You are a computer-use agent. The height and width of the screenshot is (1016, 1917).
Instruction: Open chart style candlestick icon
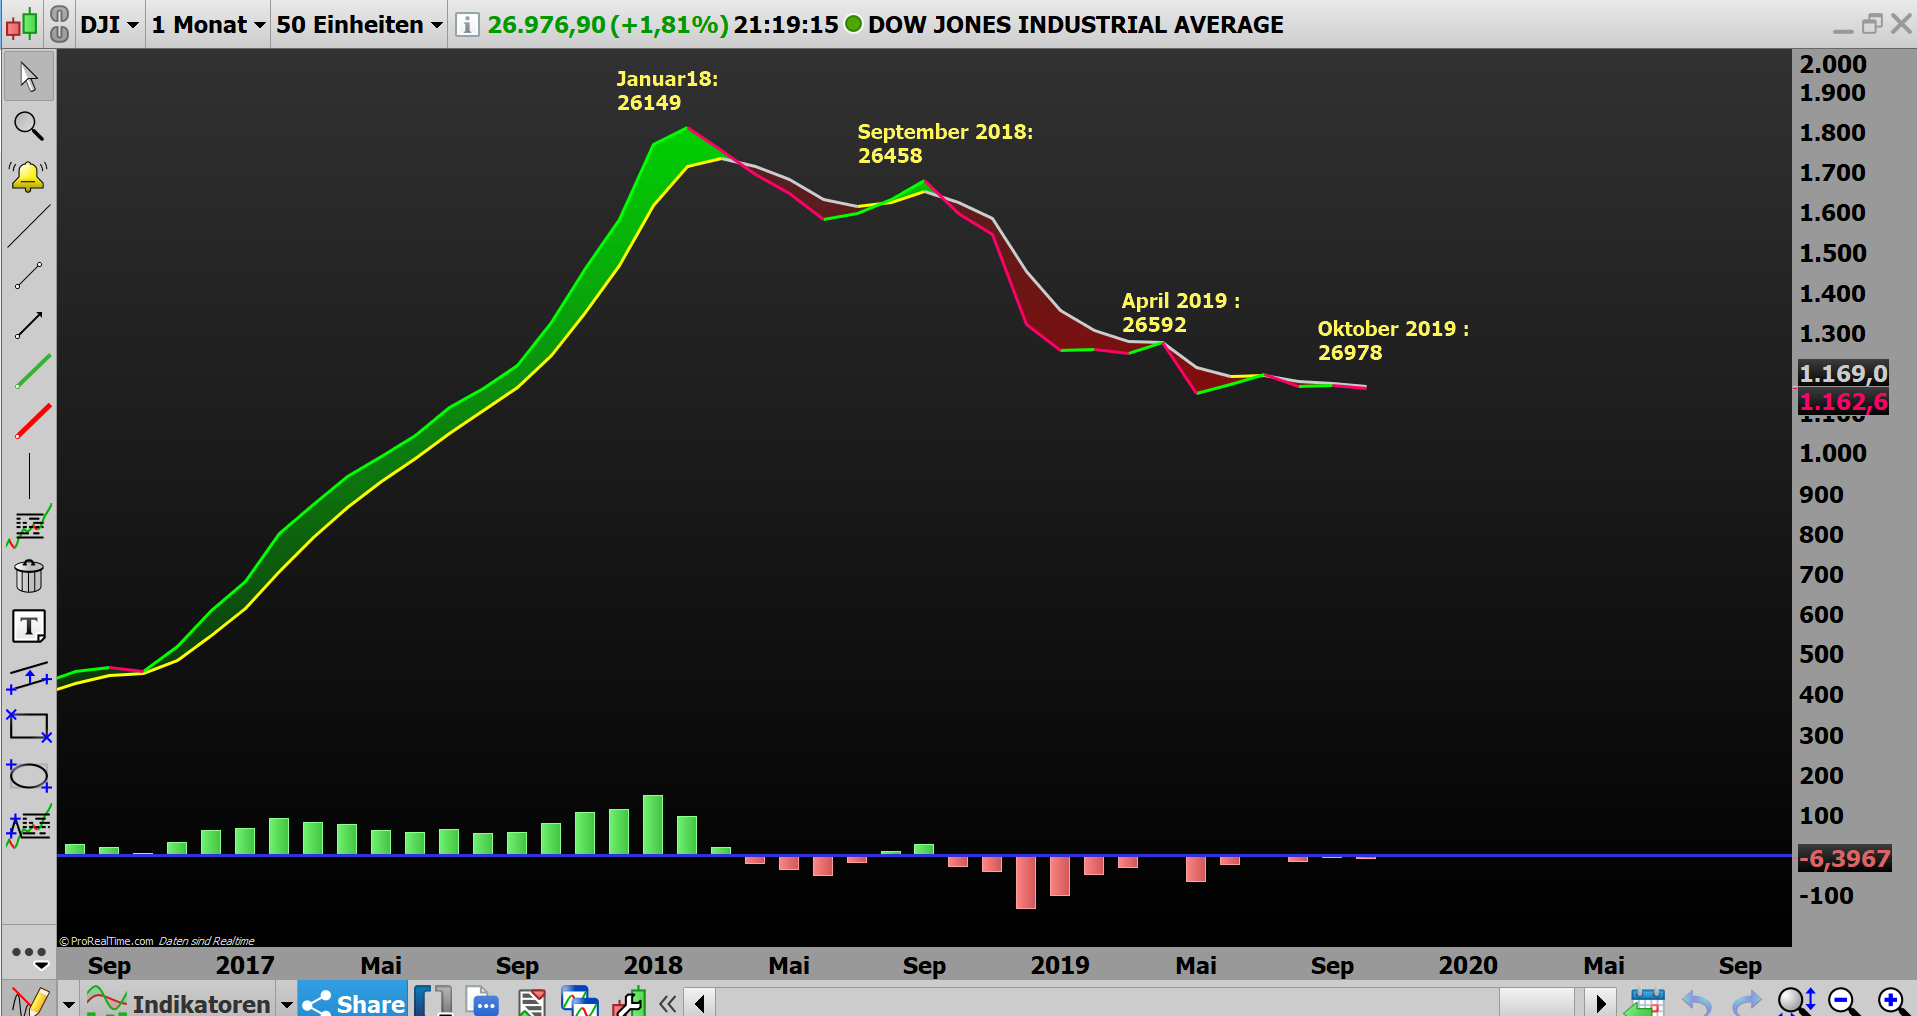[x=22, y=24]
